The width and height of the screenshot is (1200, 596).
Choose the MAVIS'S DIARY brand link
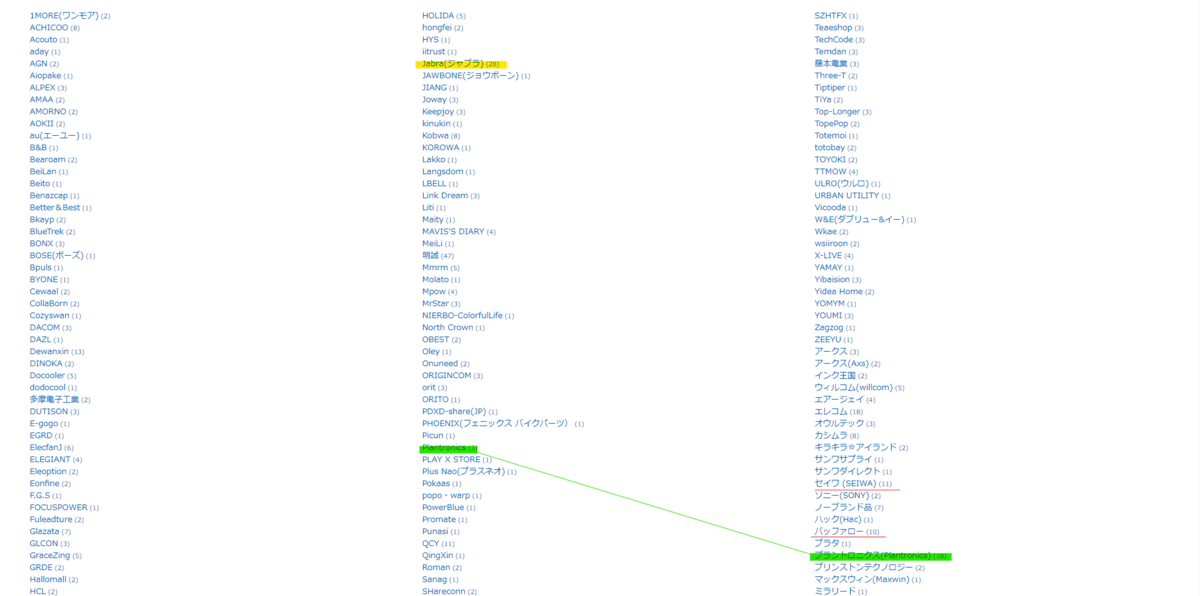[453, 232]
